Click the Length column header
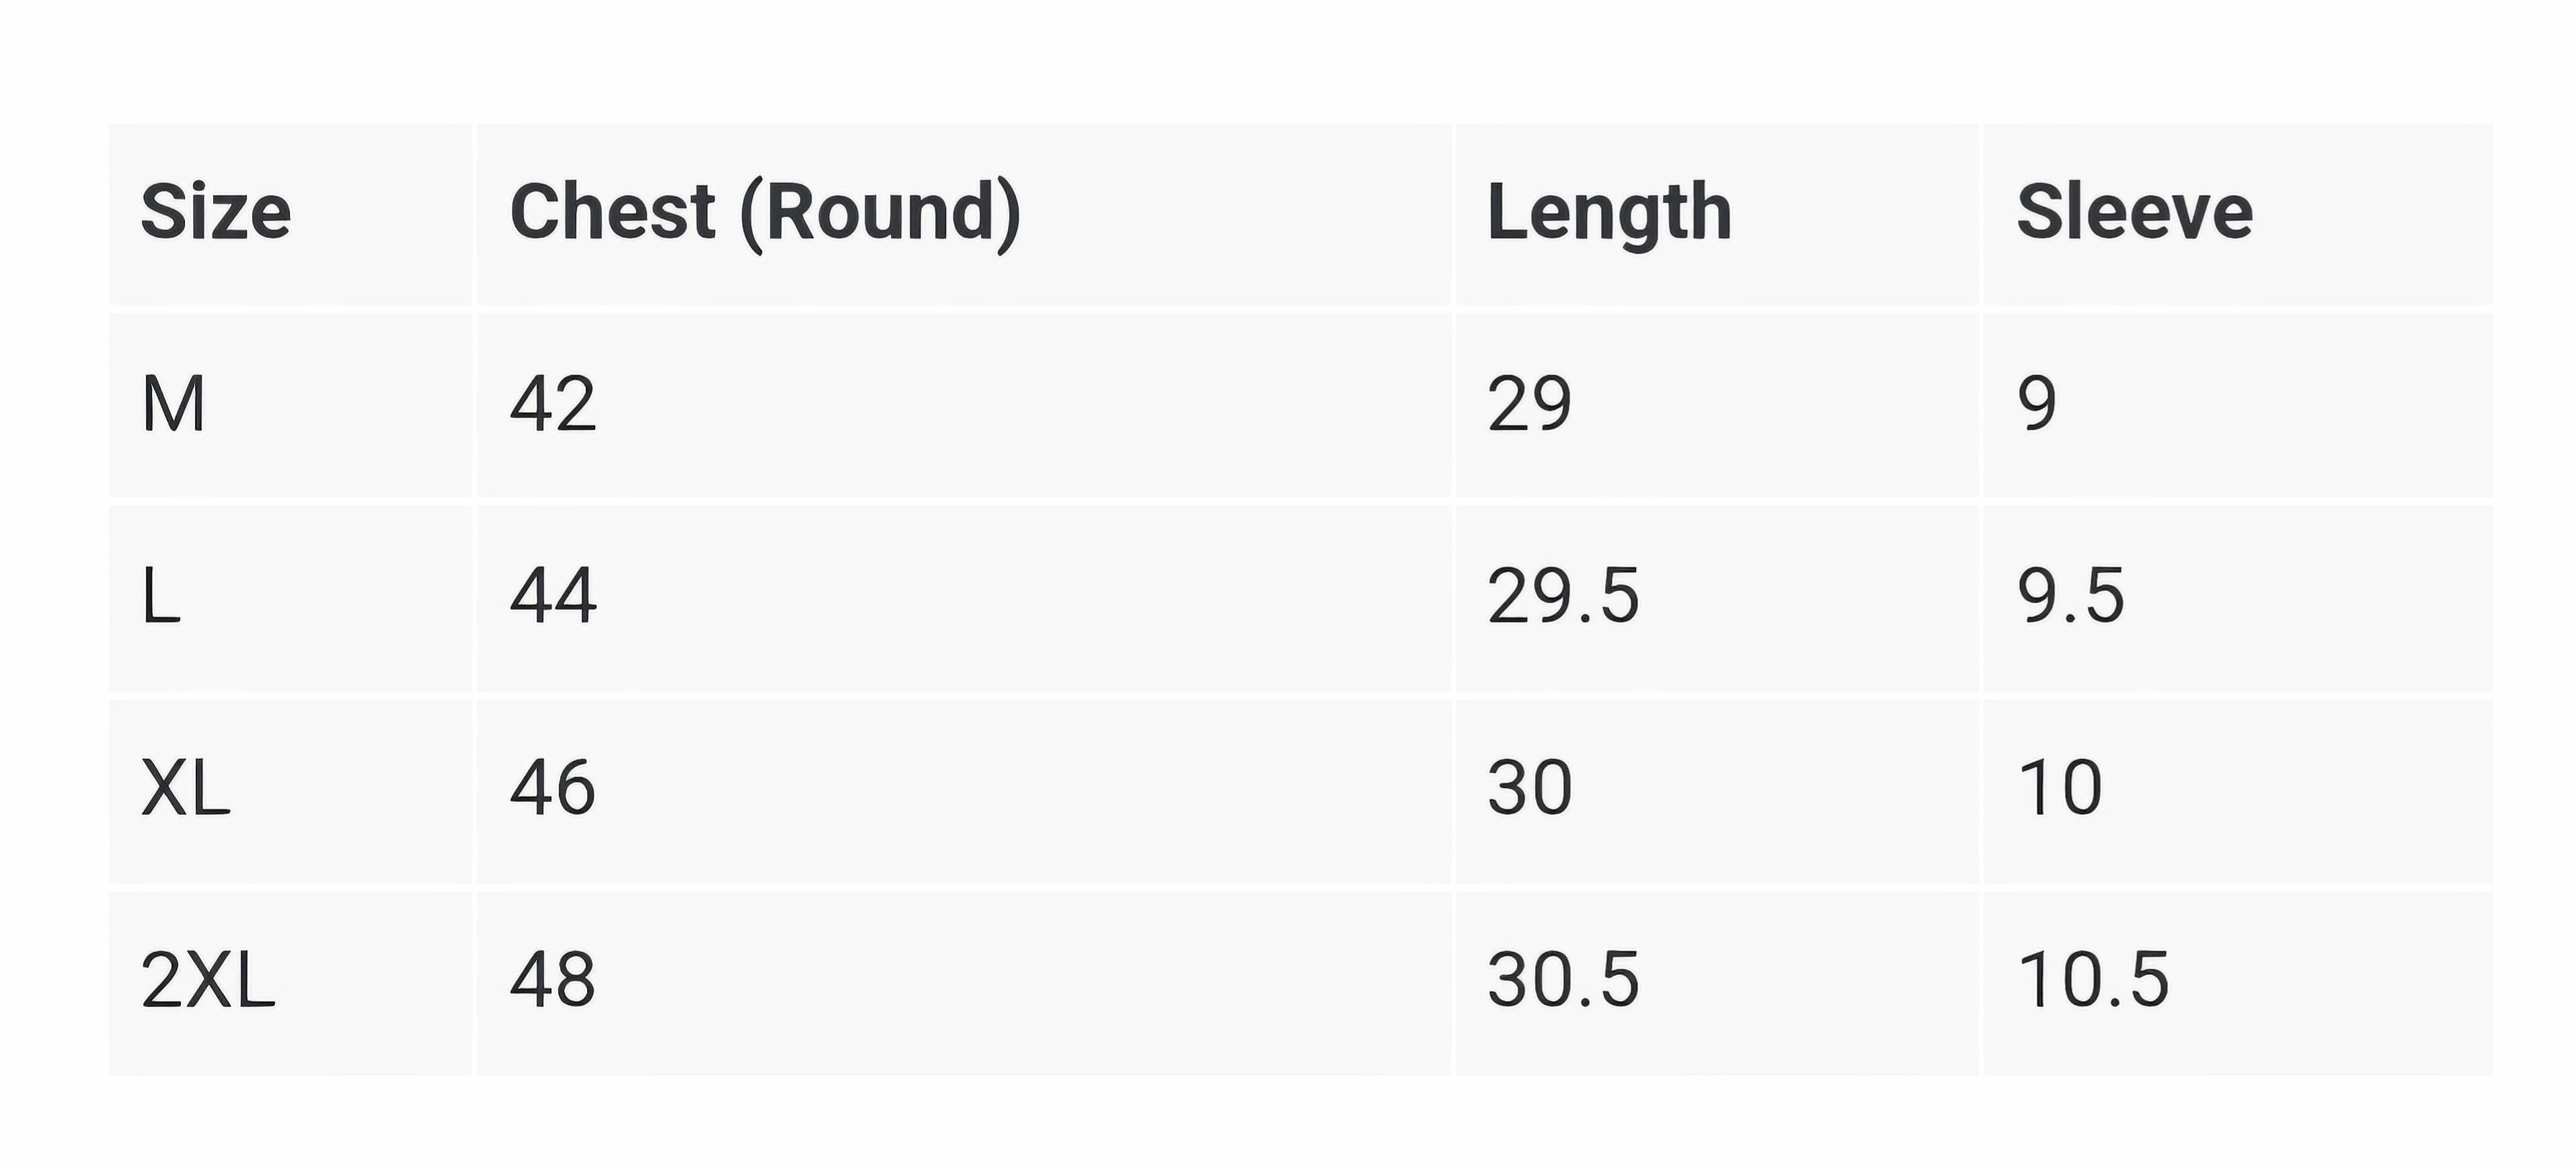The width and height of the screenshot is (2576, 1165). pos(1609,214)
